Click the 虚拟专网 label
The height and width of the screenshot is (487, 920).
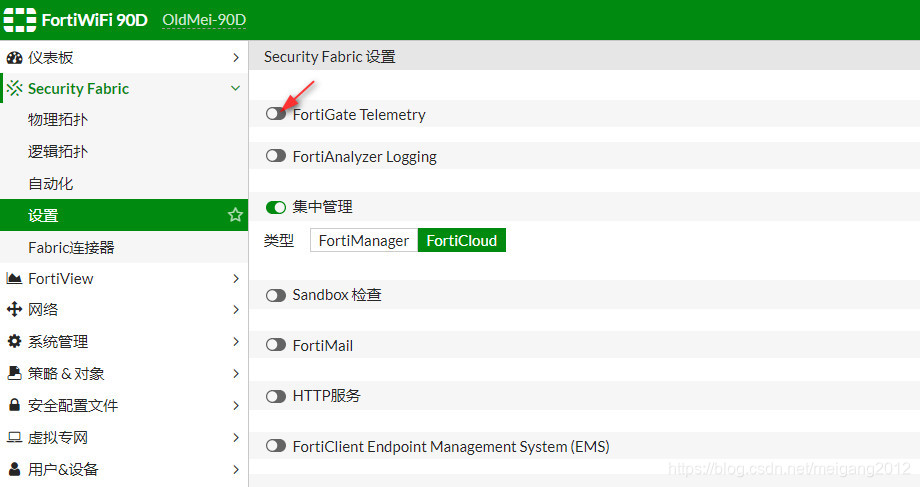click(x=58, y=438)
